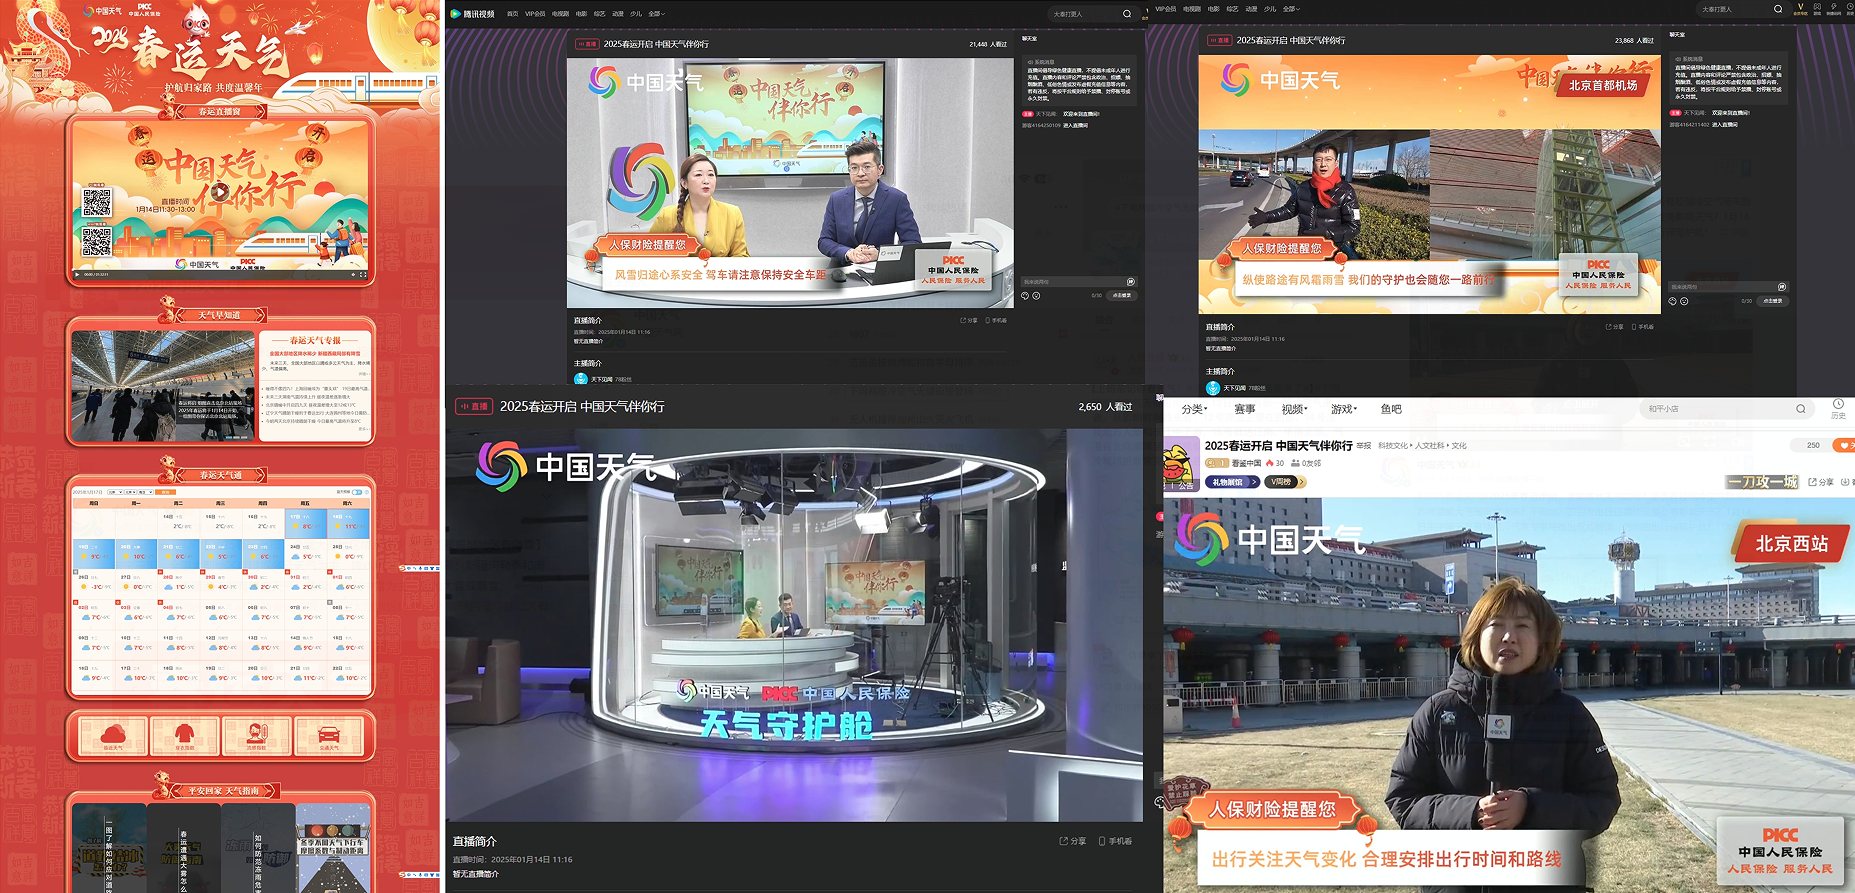This screenshot has height=893, width=1855.
Task: Click the 文化 breadcrumb link
Action: point(1459,446)
